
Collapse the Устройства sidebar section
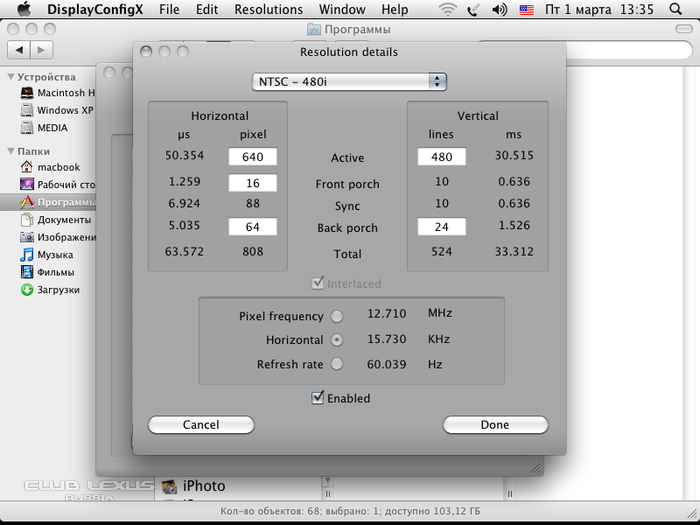click(11, 77)
